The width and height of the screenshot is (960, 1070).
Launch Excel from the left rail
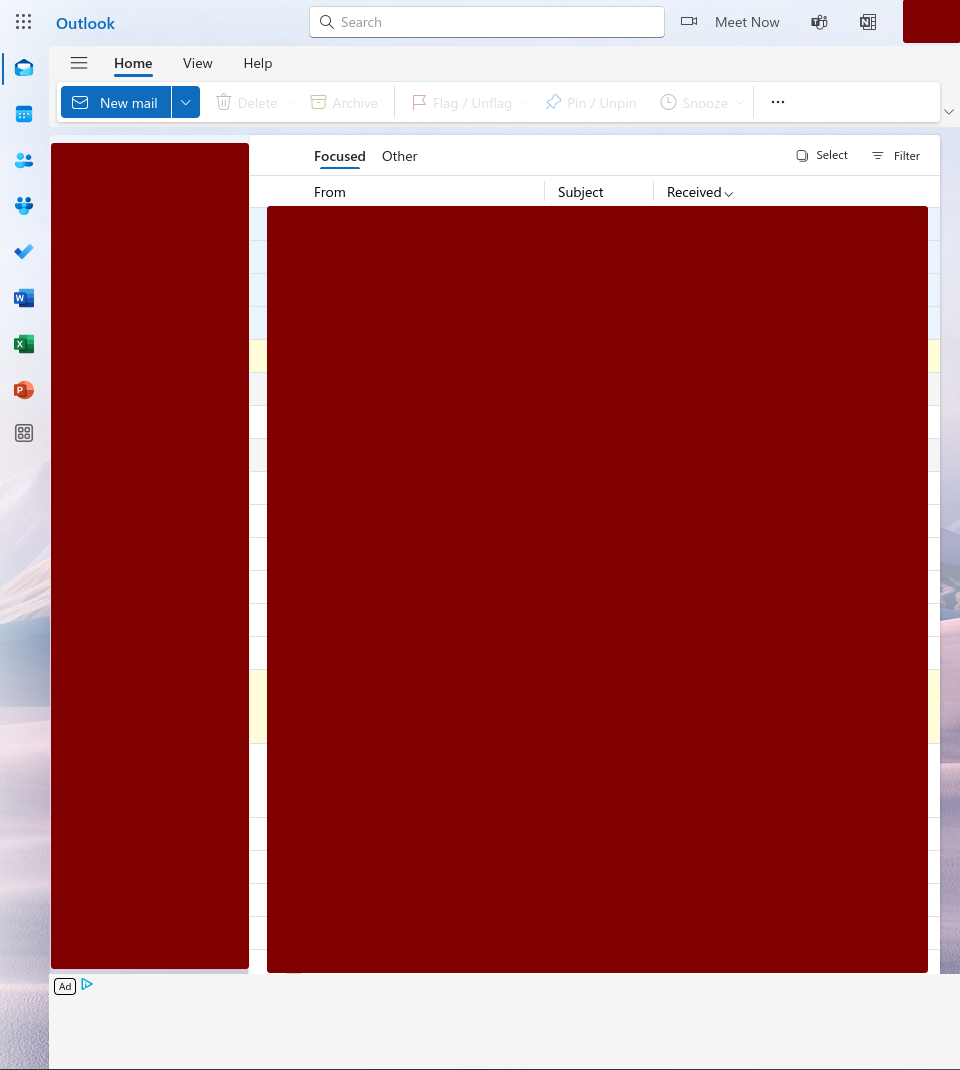pyautogui.click(x=23, y=343)
